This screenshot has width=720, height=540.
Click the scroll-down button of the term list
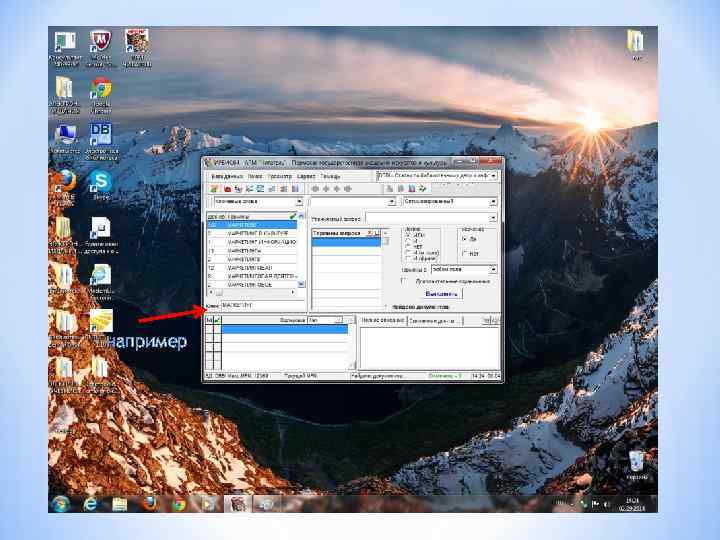tap(301, 285)
